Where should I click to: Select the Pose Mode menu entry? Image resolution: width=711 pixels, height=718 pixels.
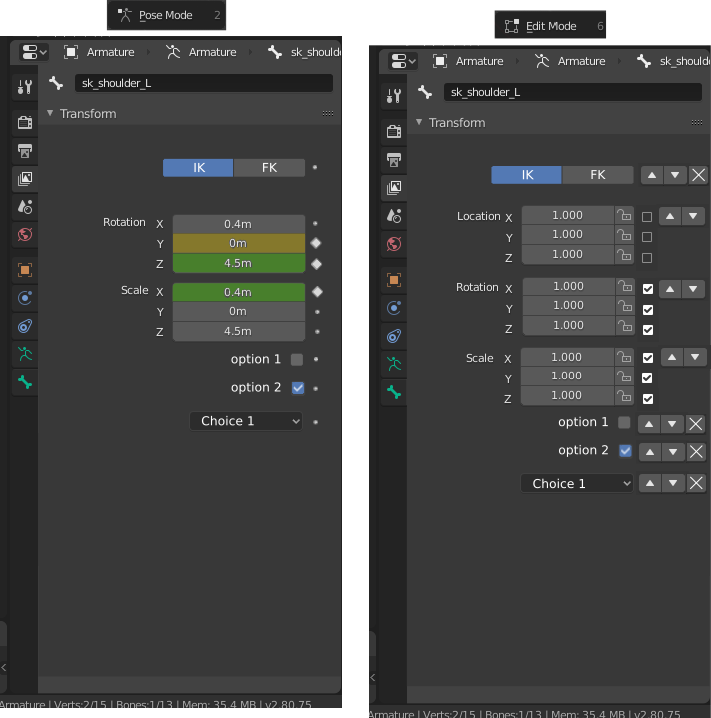[166, 15]
